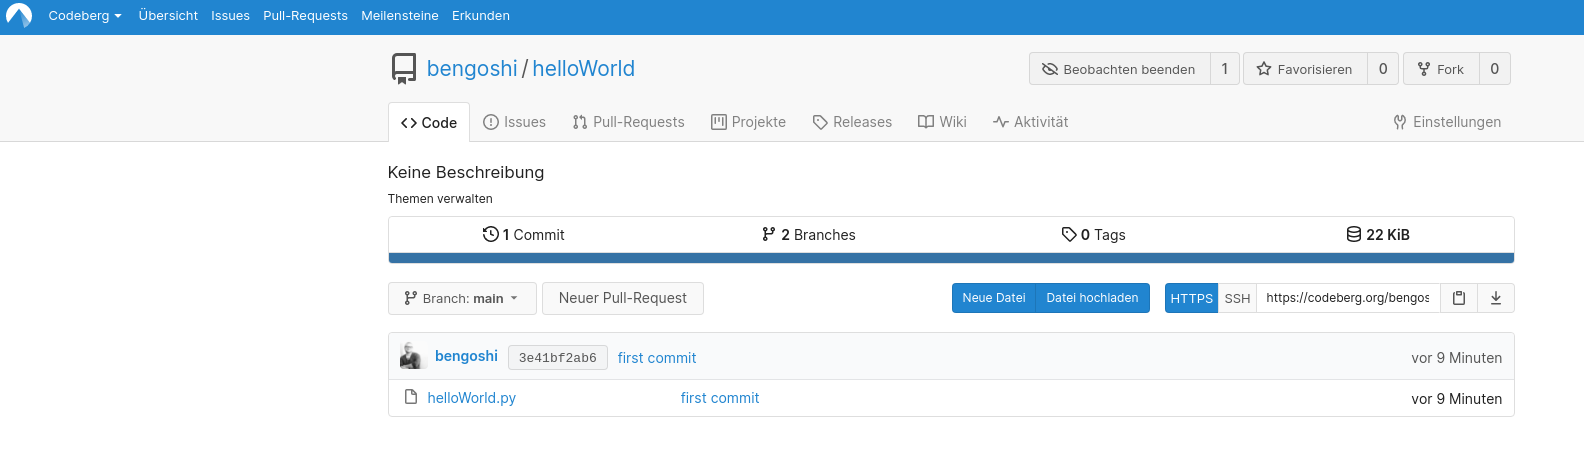Expand the Branch: main dropdown
Image resolution: width=1584 pixels, height=459 pixels.
click(462, 298)
